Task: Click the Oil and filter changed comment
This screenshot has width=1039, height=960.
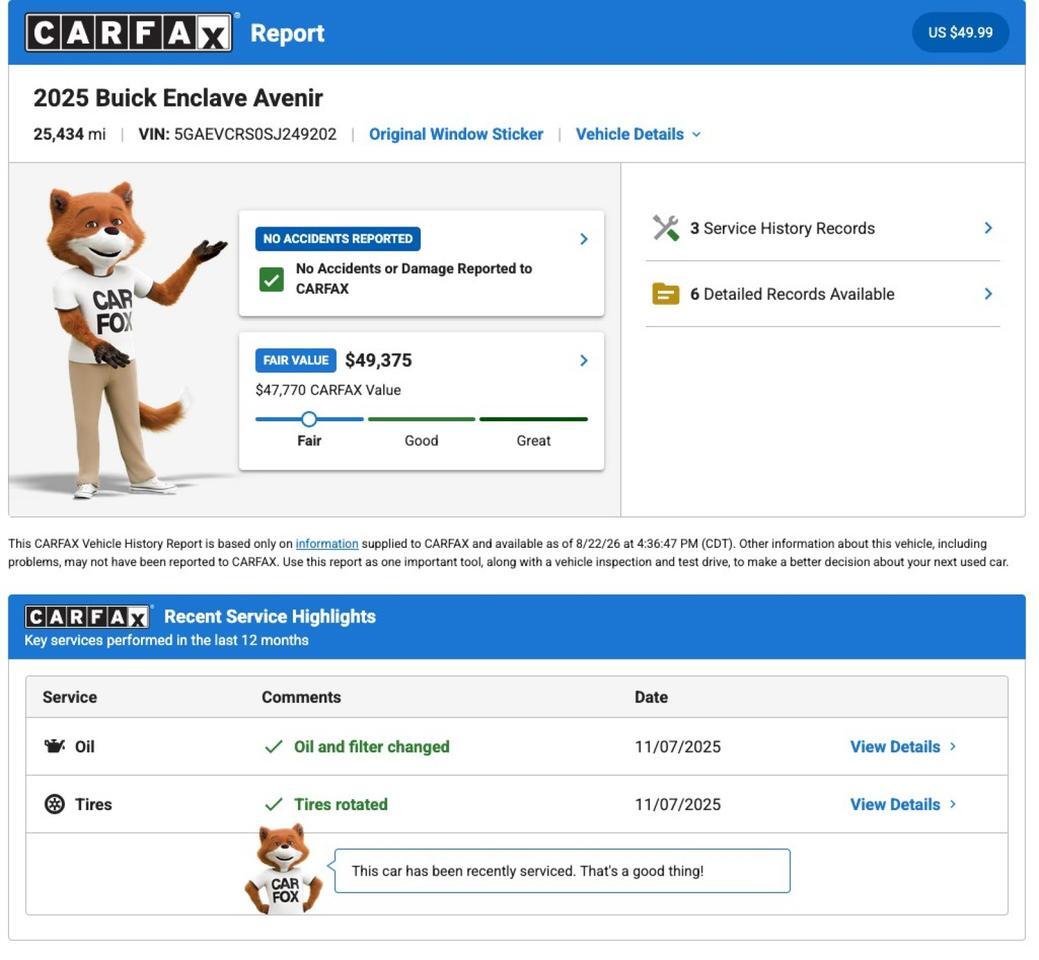Action: [372, 747]
